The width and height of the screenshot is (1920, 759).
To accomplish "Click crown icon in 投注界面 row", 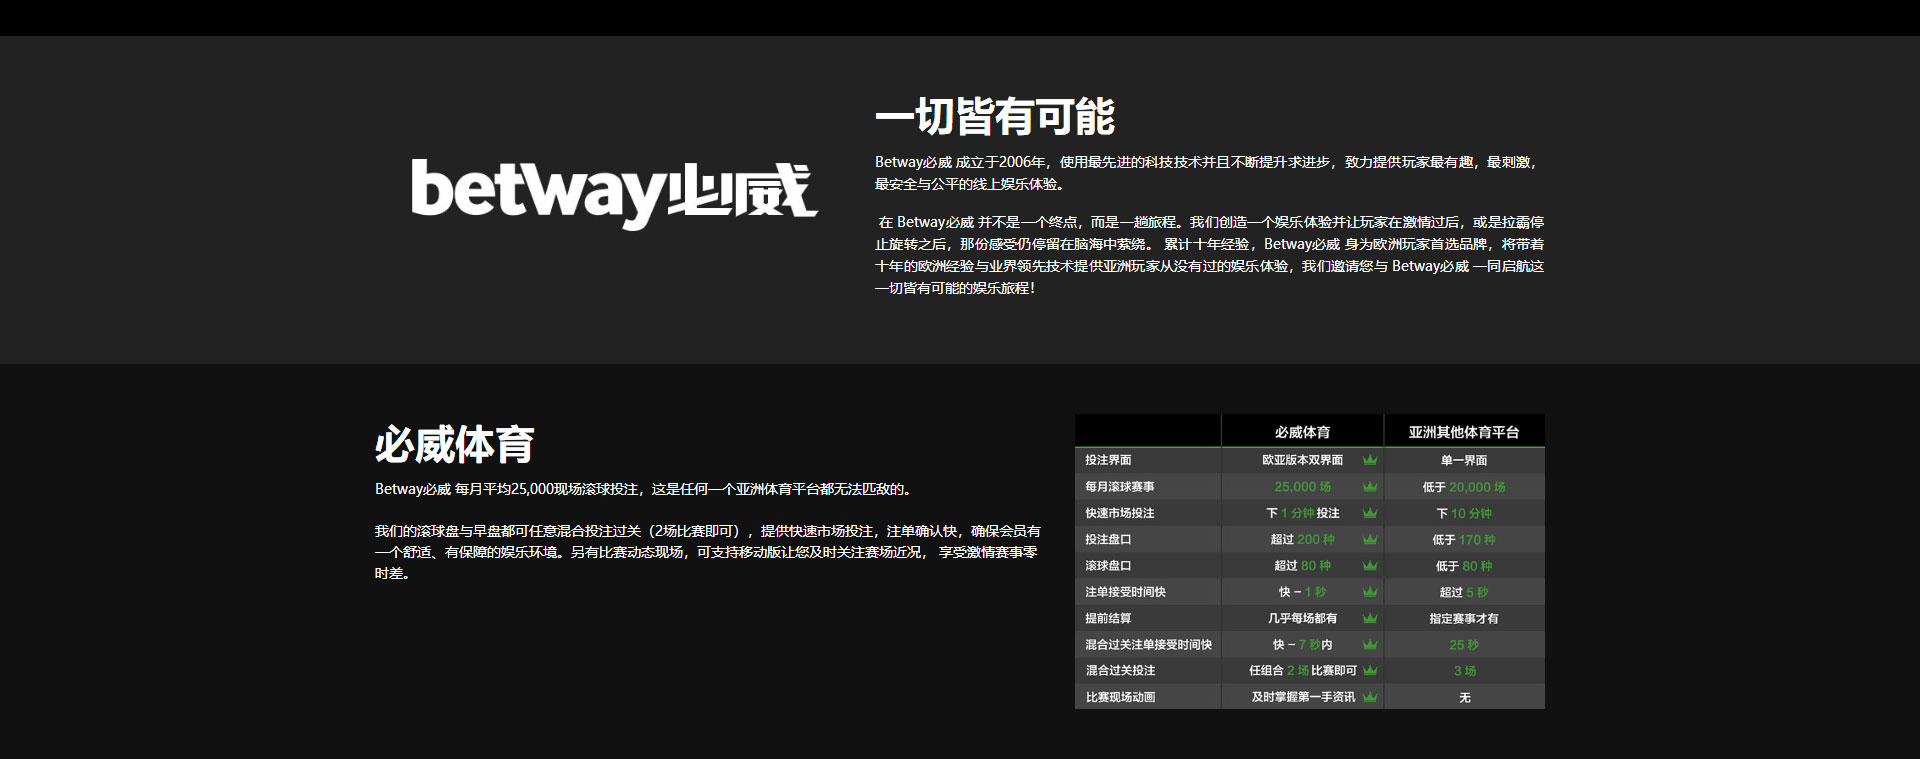I will 1369,460.
